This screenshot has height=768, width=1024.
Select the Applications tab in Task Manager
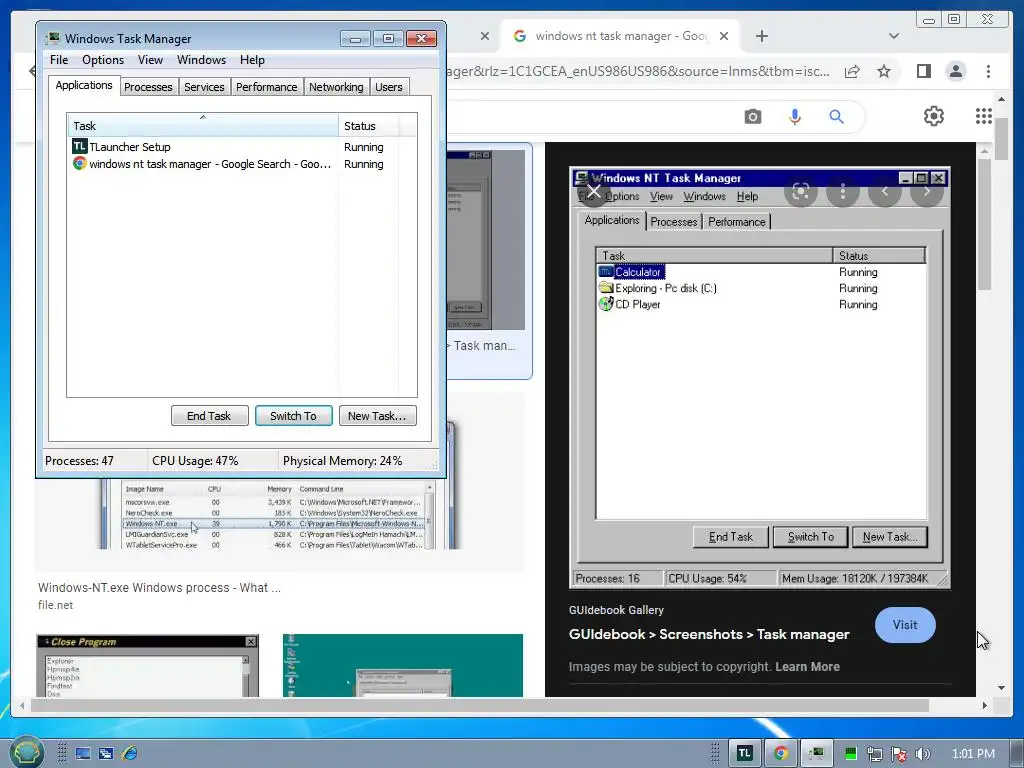click(84, 86)
